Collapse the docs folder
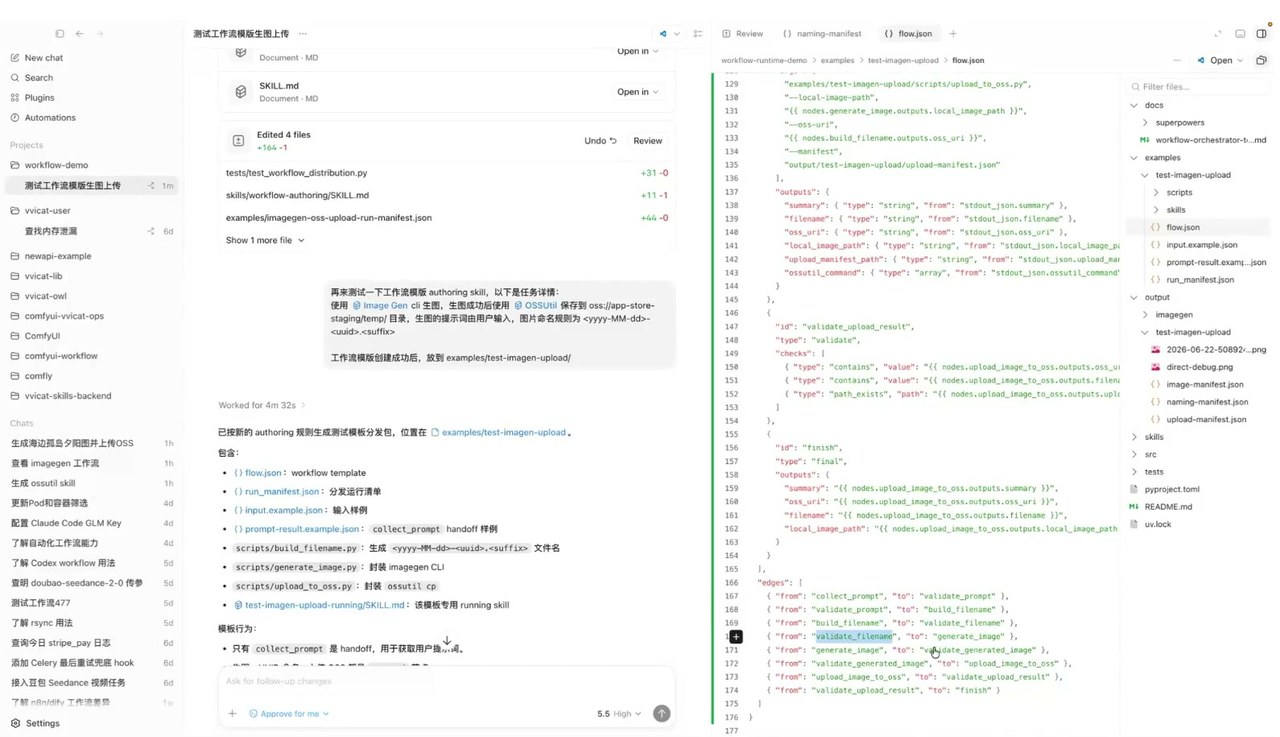The width and height of the screenshot is (1280, 737). point(1134,105)
